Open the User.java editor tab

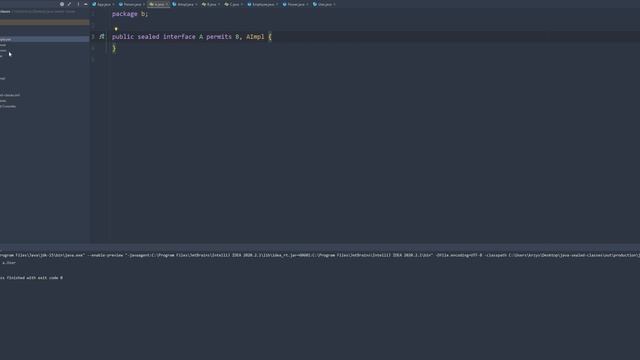[x=324, y=4]
